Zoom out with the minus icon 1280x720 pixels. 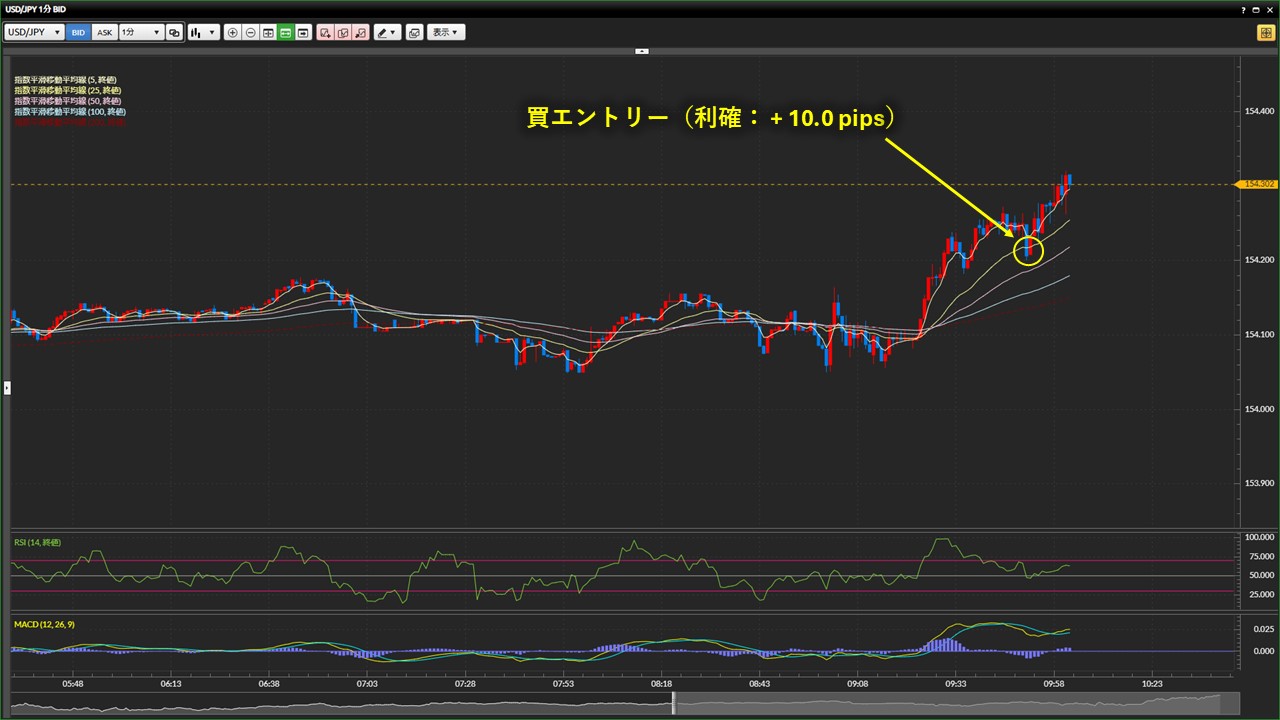[x=250, y=32]
